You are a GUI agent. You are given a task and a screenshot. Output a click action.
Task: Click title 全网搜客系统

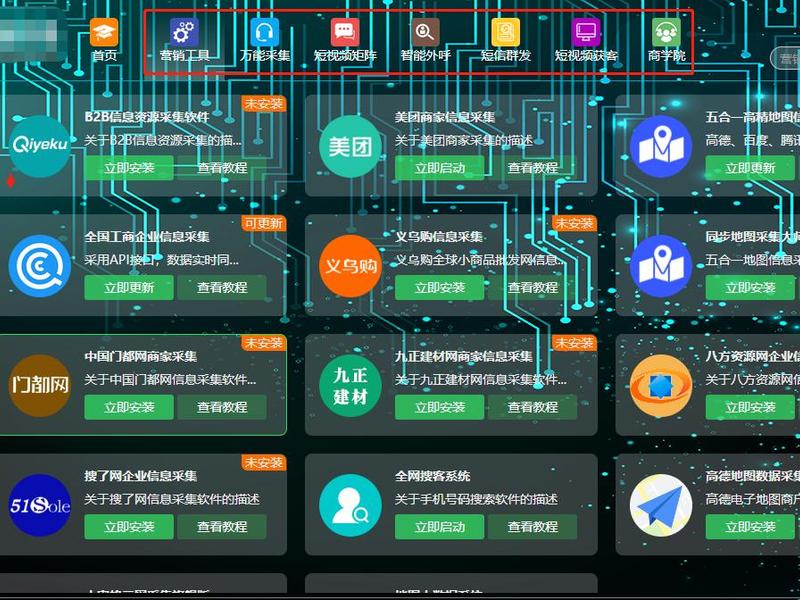[433, 476]
